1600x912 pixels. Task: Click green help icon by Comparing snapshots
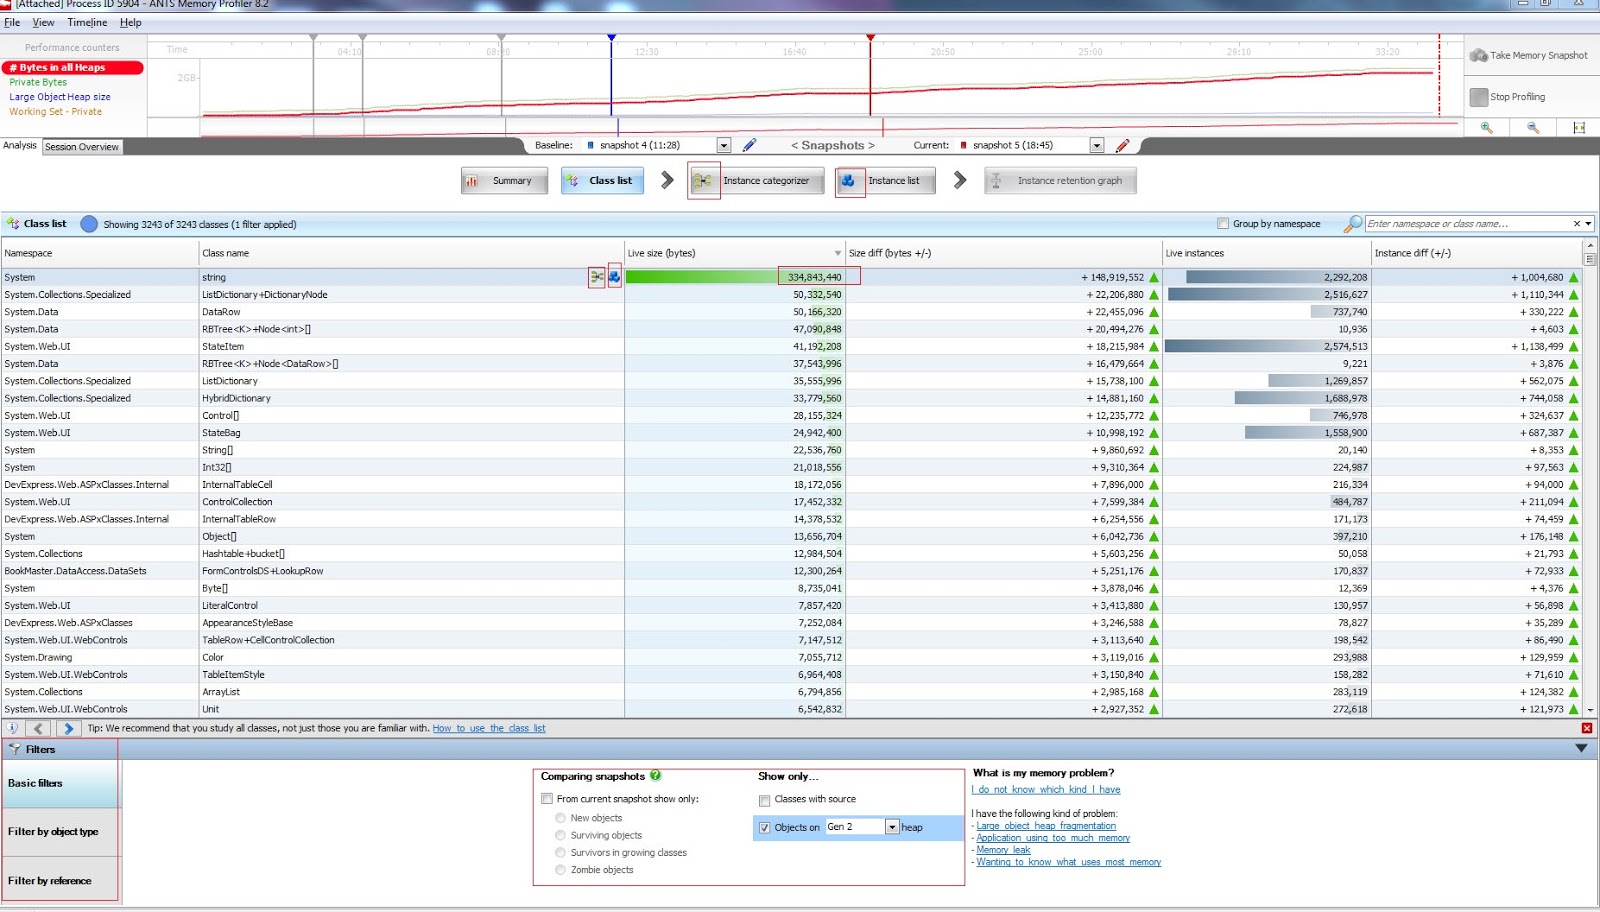pos(656,776)
